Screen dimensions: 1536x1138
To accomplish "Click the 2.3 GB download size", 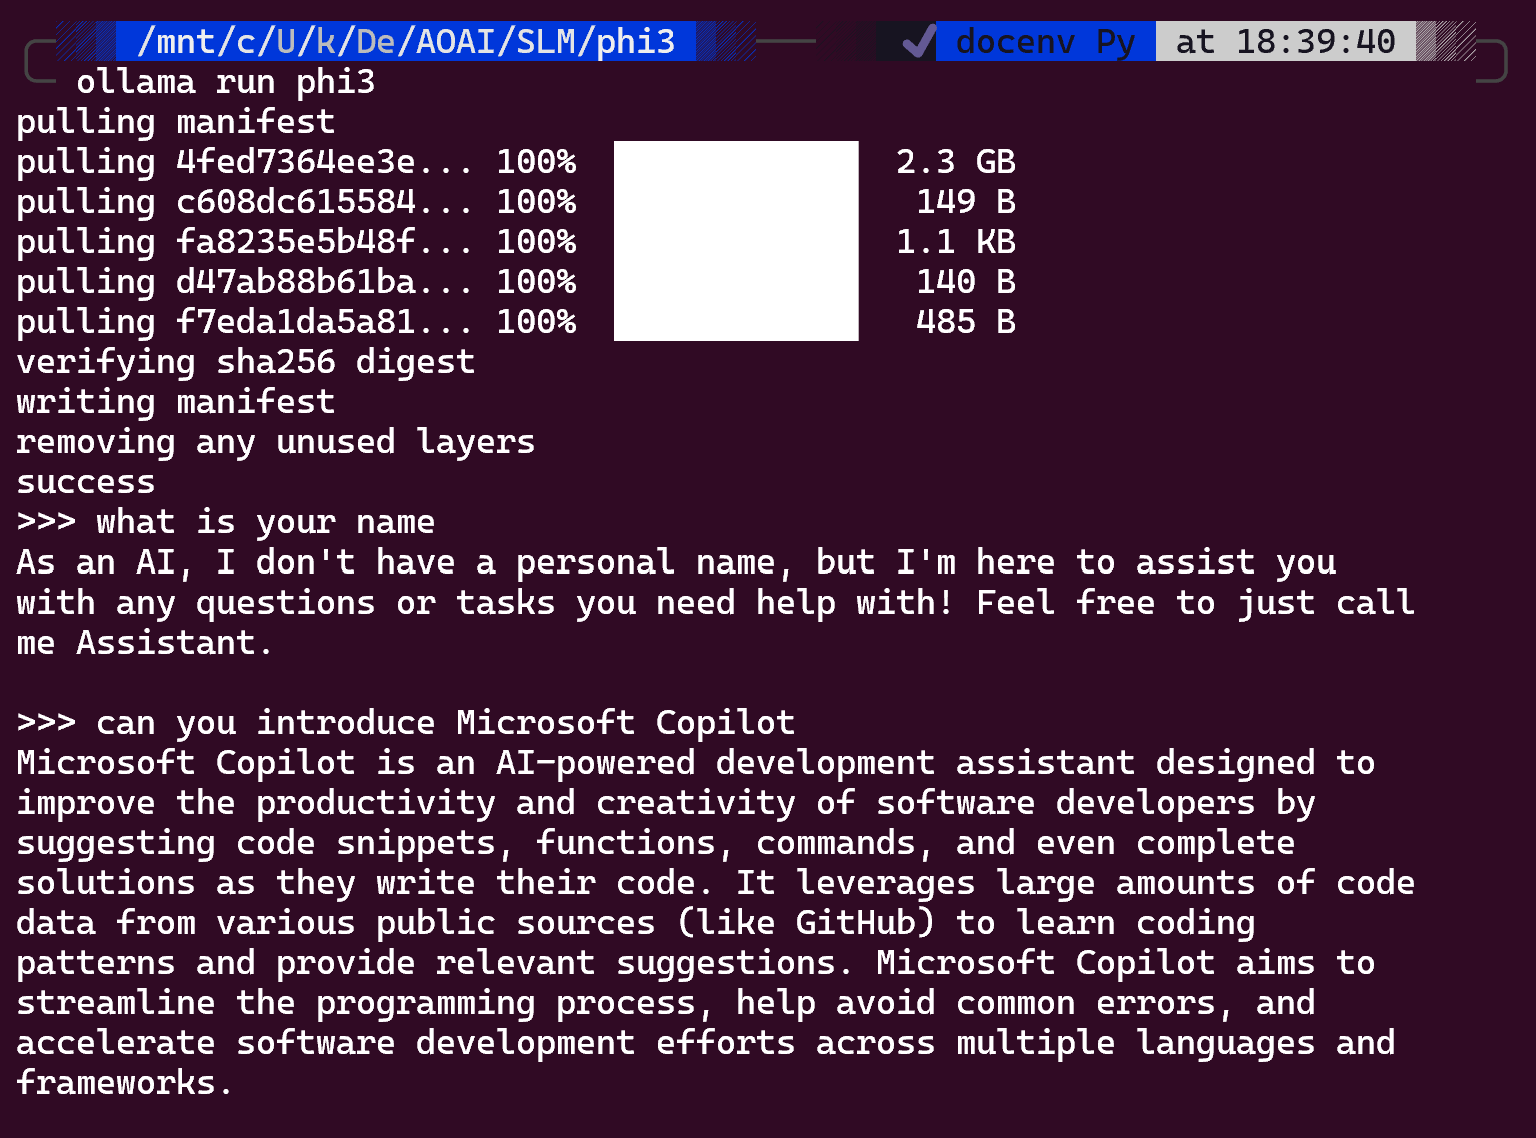I will (x=956, y=162).
